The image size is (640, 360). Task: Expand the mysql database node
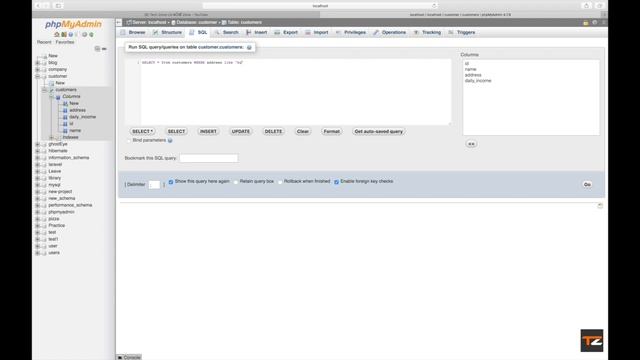tap(38, 185)
